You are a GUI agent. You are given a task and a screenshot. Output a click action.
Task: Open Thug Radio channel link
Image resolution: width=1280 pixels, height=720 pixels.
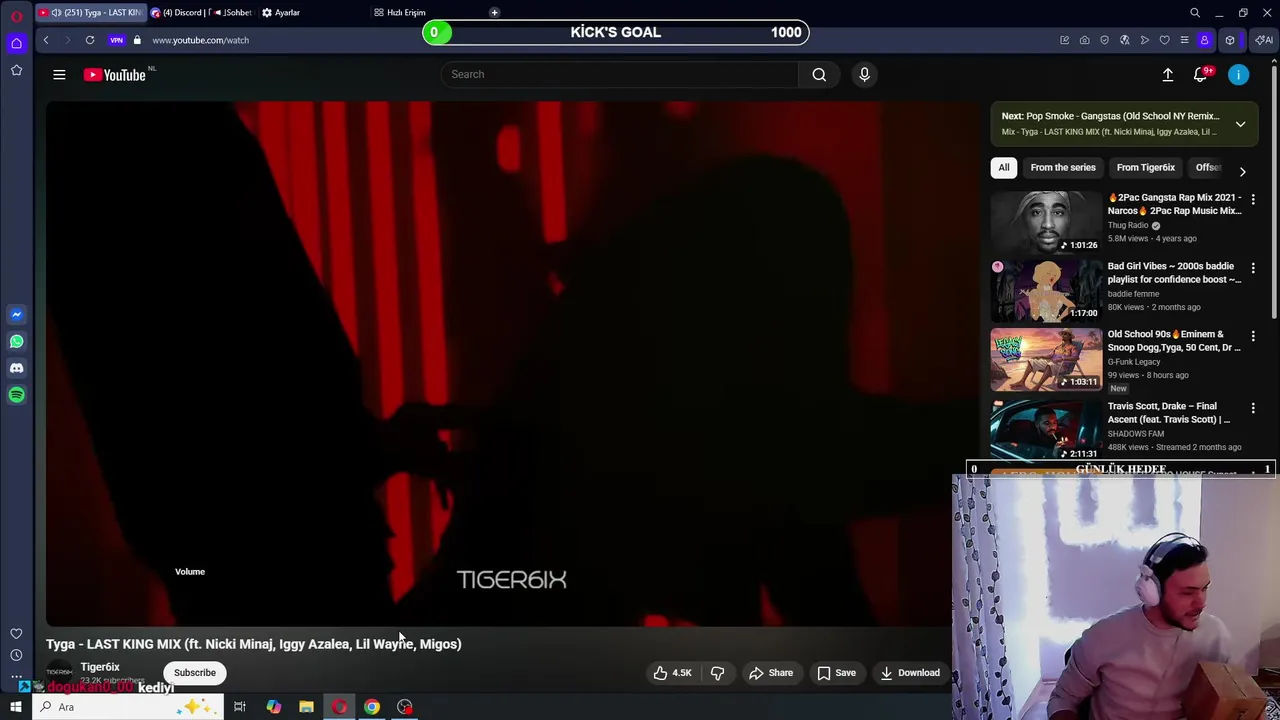[x=1128, y=225]
